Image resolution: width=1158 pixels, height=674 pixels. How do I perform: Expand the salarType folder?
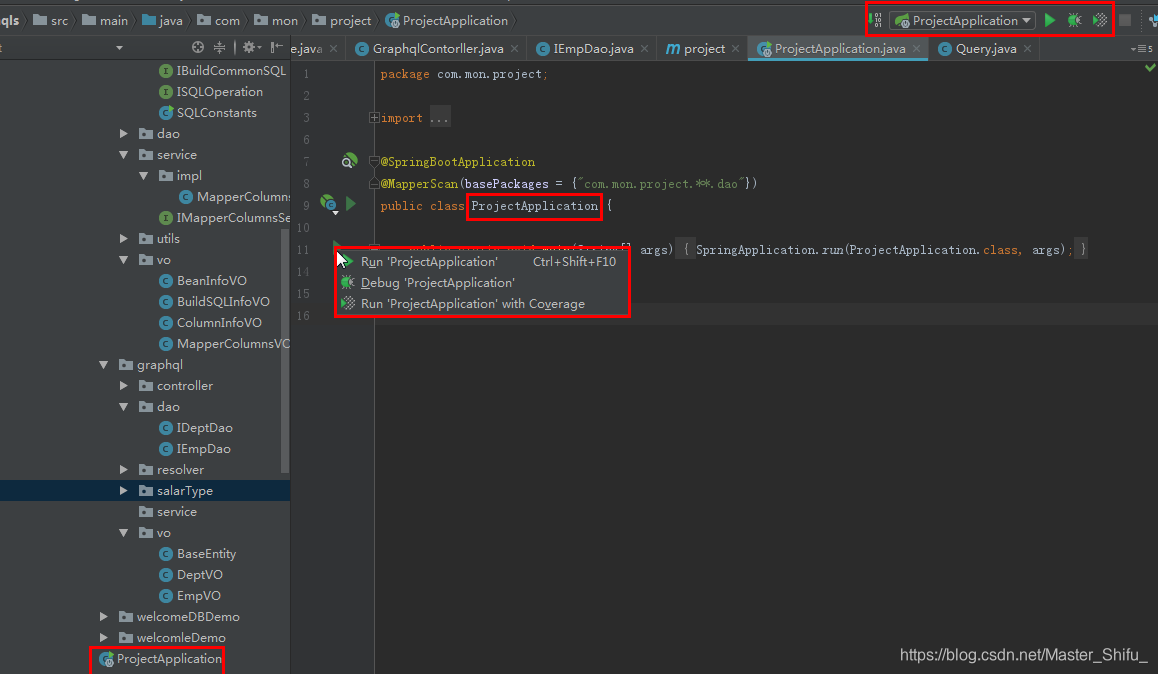coord(123,490)
